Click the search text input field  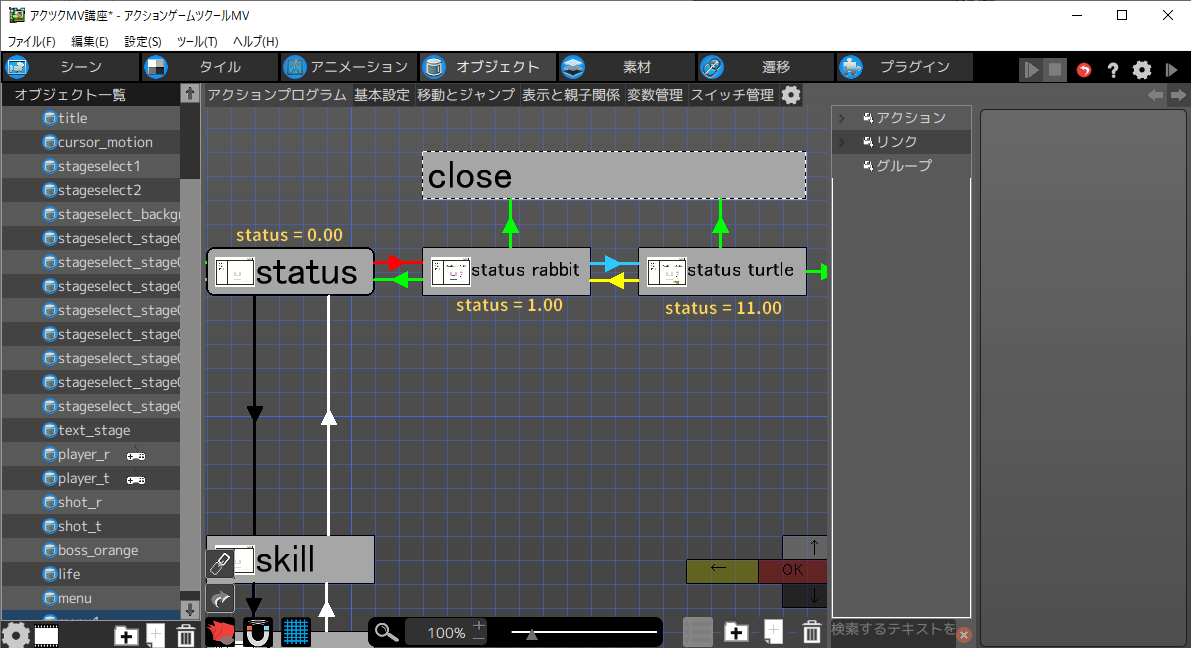[x=892, y=629]
